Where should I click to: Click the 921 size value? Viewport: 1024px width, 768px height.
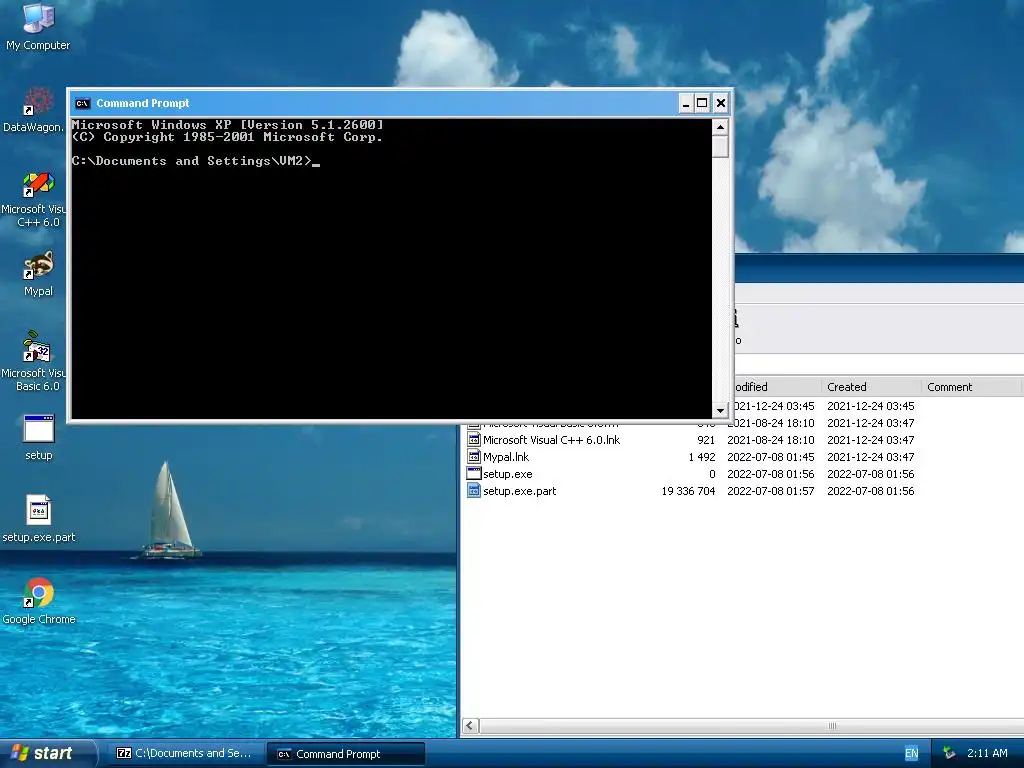[x=706, y=440]
